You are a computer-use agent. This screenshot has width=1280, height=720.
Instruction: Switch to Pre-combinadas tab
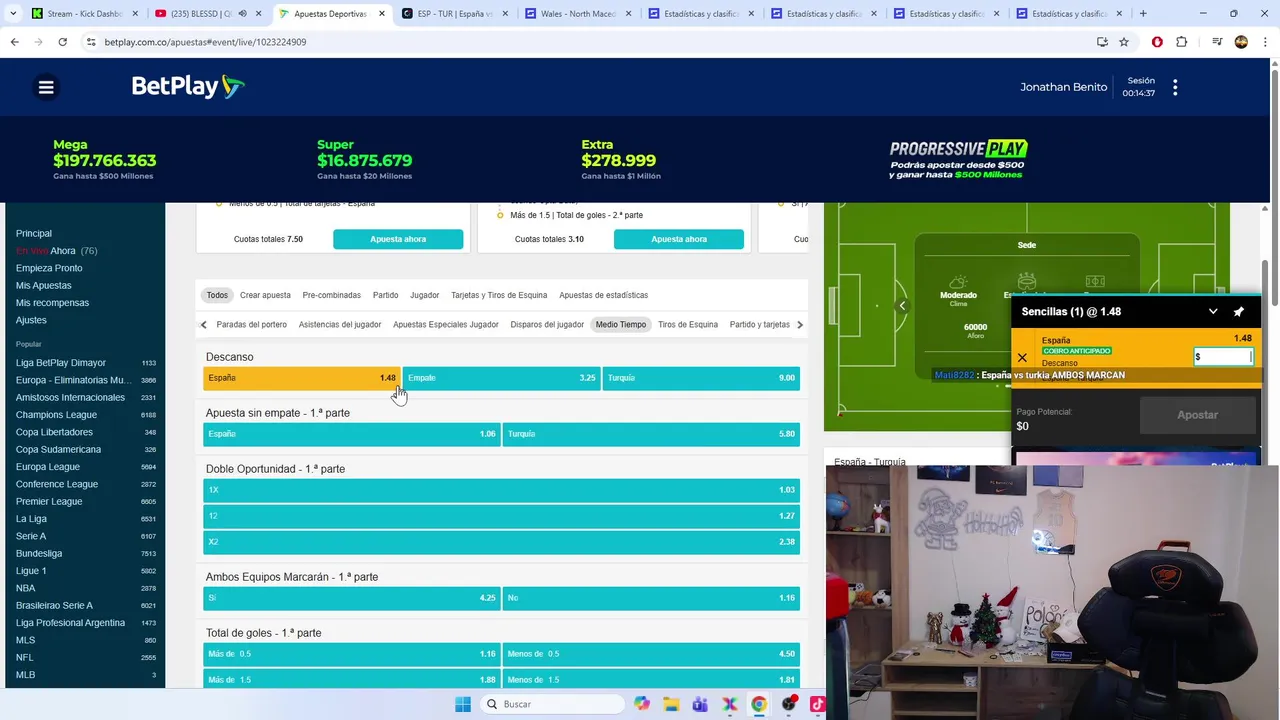pyautogui.click(x=331, y=295)
